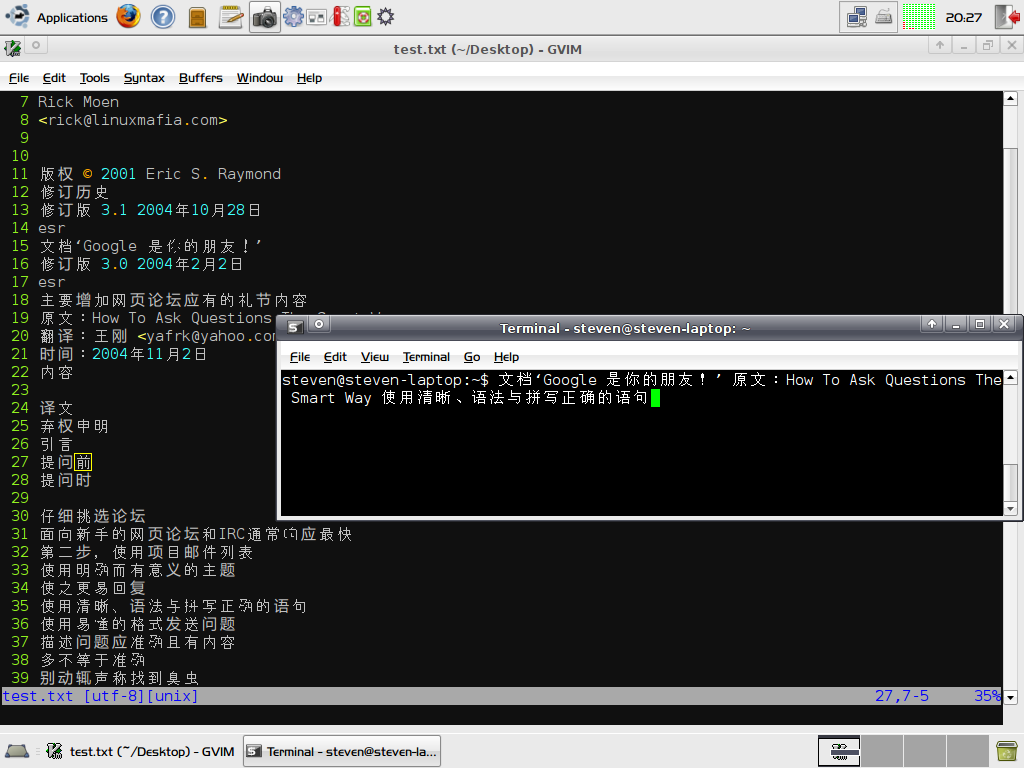Open the blue gear settings launcher
Viewport: 1024px width, 768px height.
(293, 17)
